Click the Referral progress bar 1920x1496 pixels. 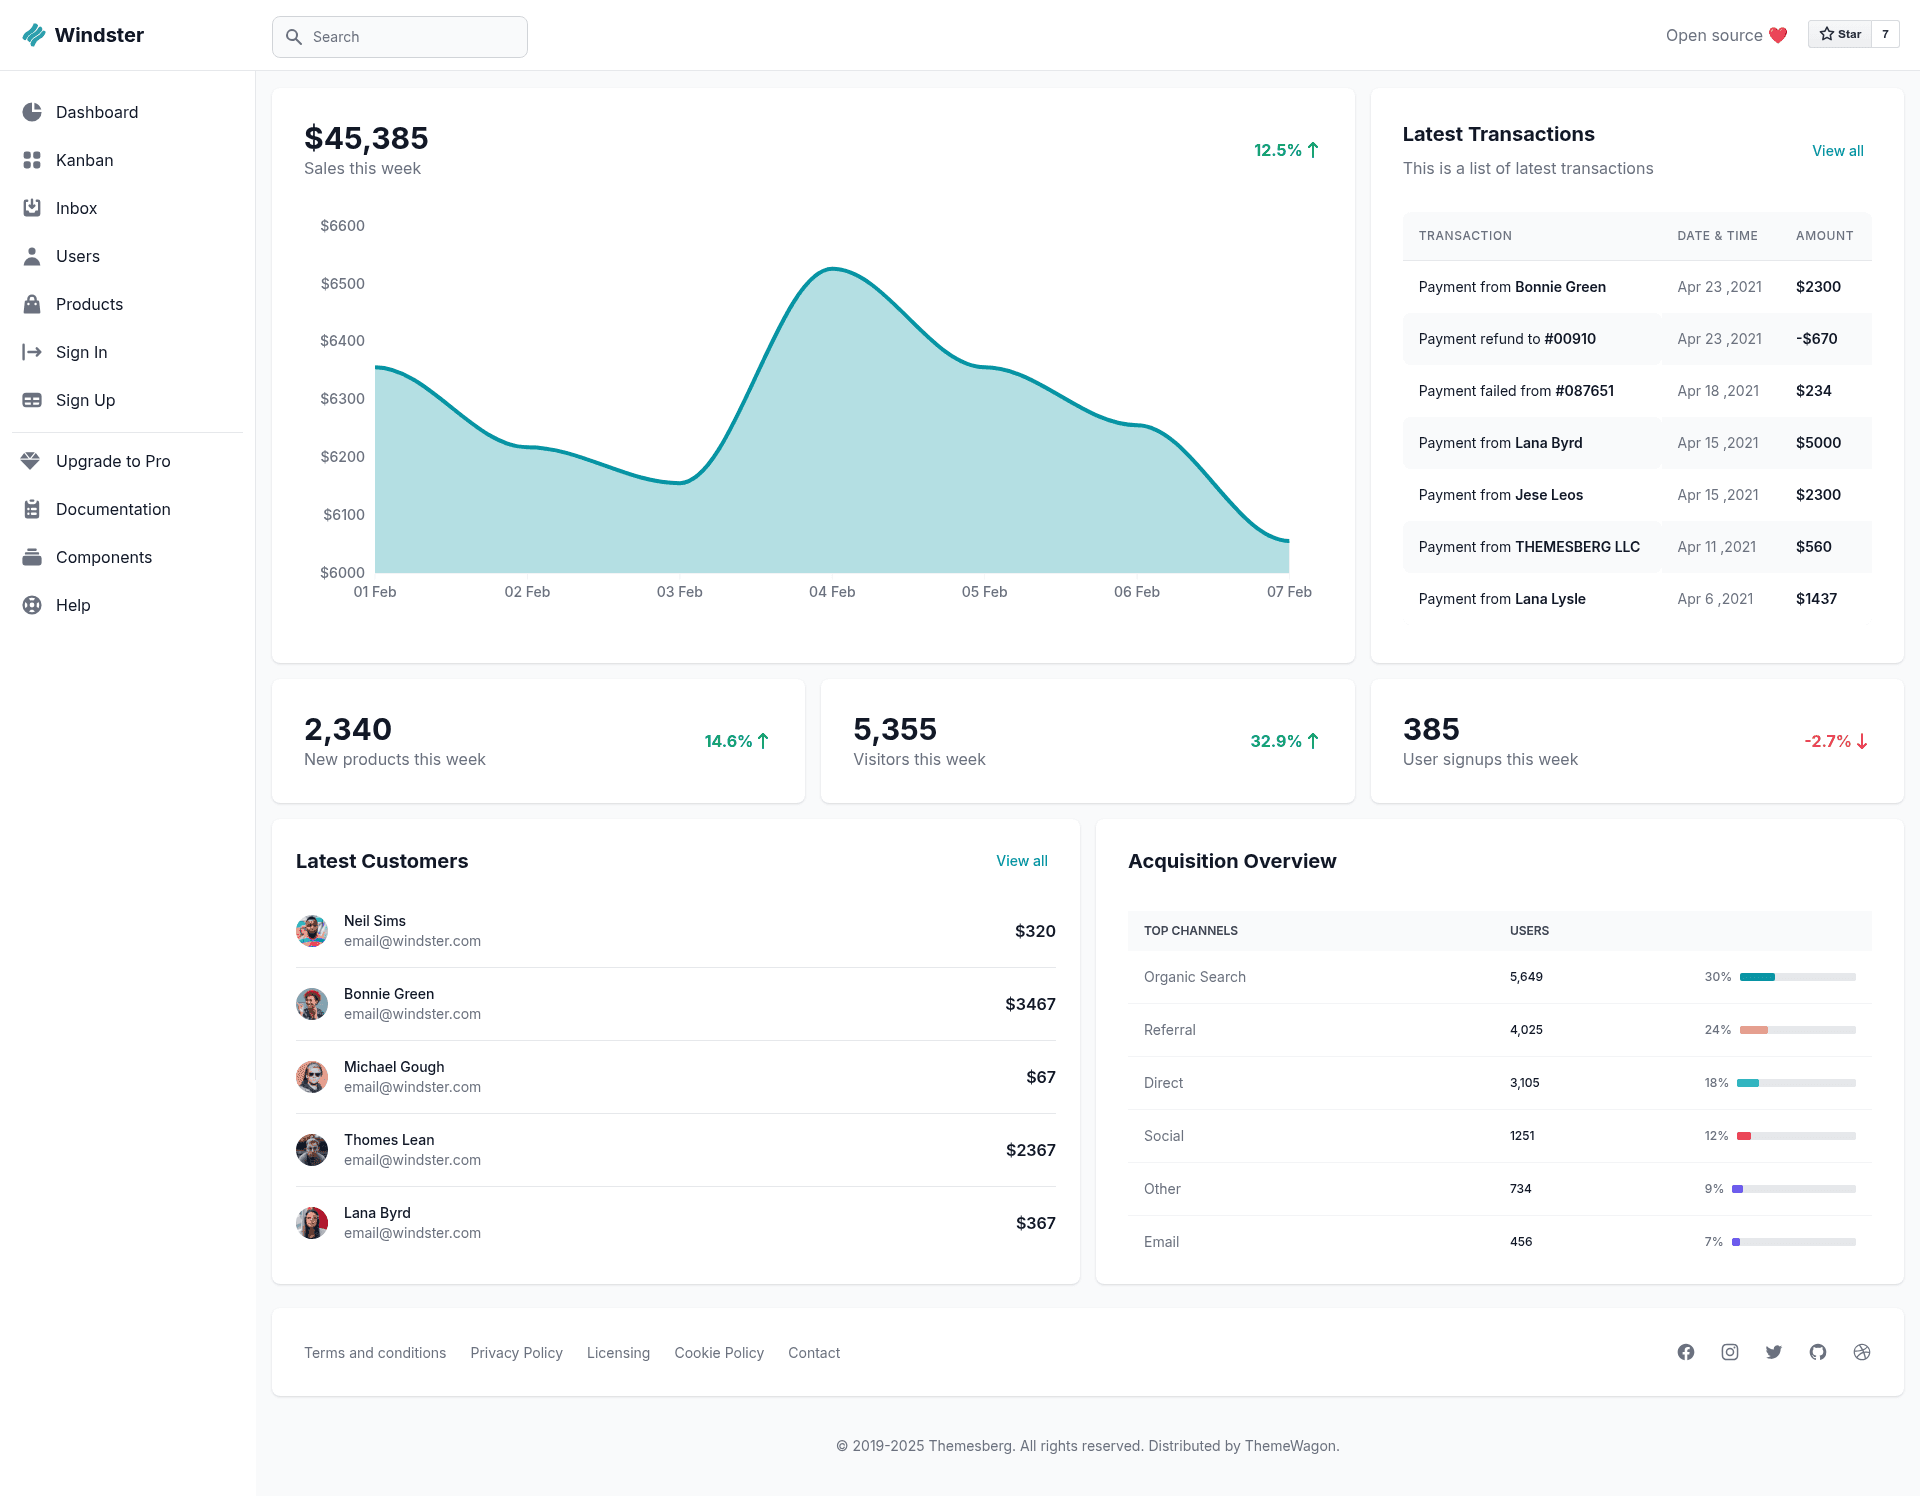[1798, 1030]
